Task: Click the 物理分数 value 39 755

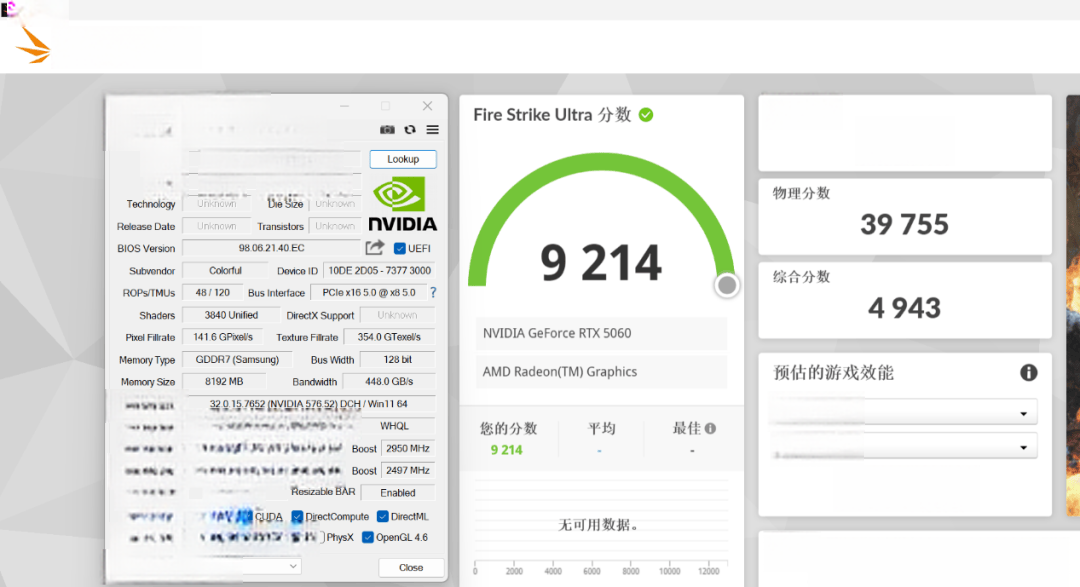Action: 904,225
